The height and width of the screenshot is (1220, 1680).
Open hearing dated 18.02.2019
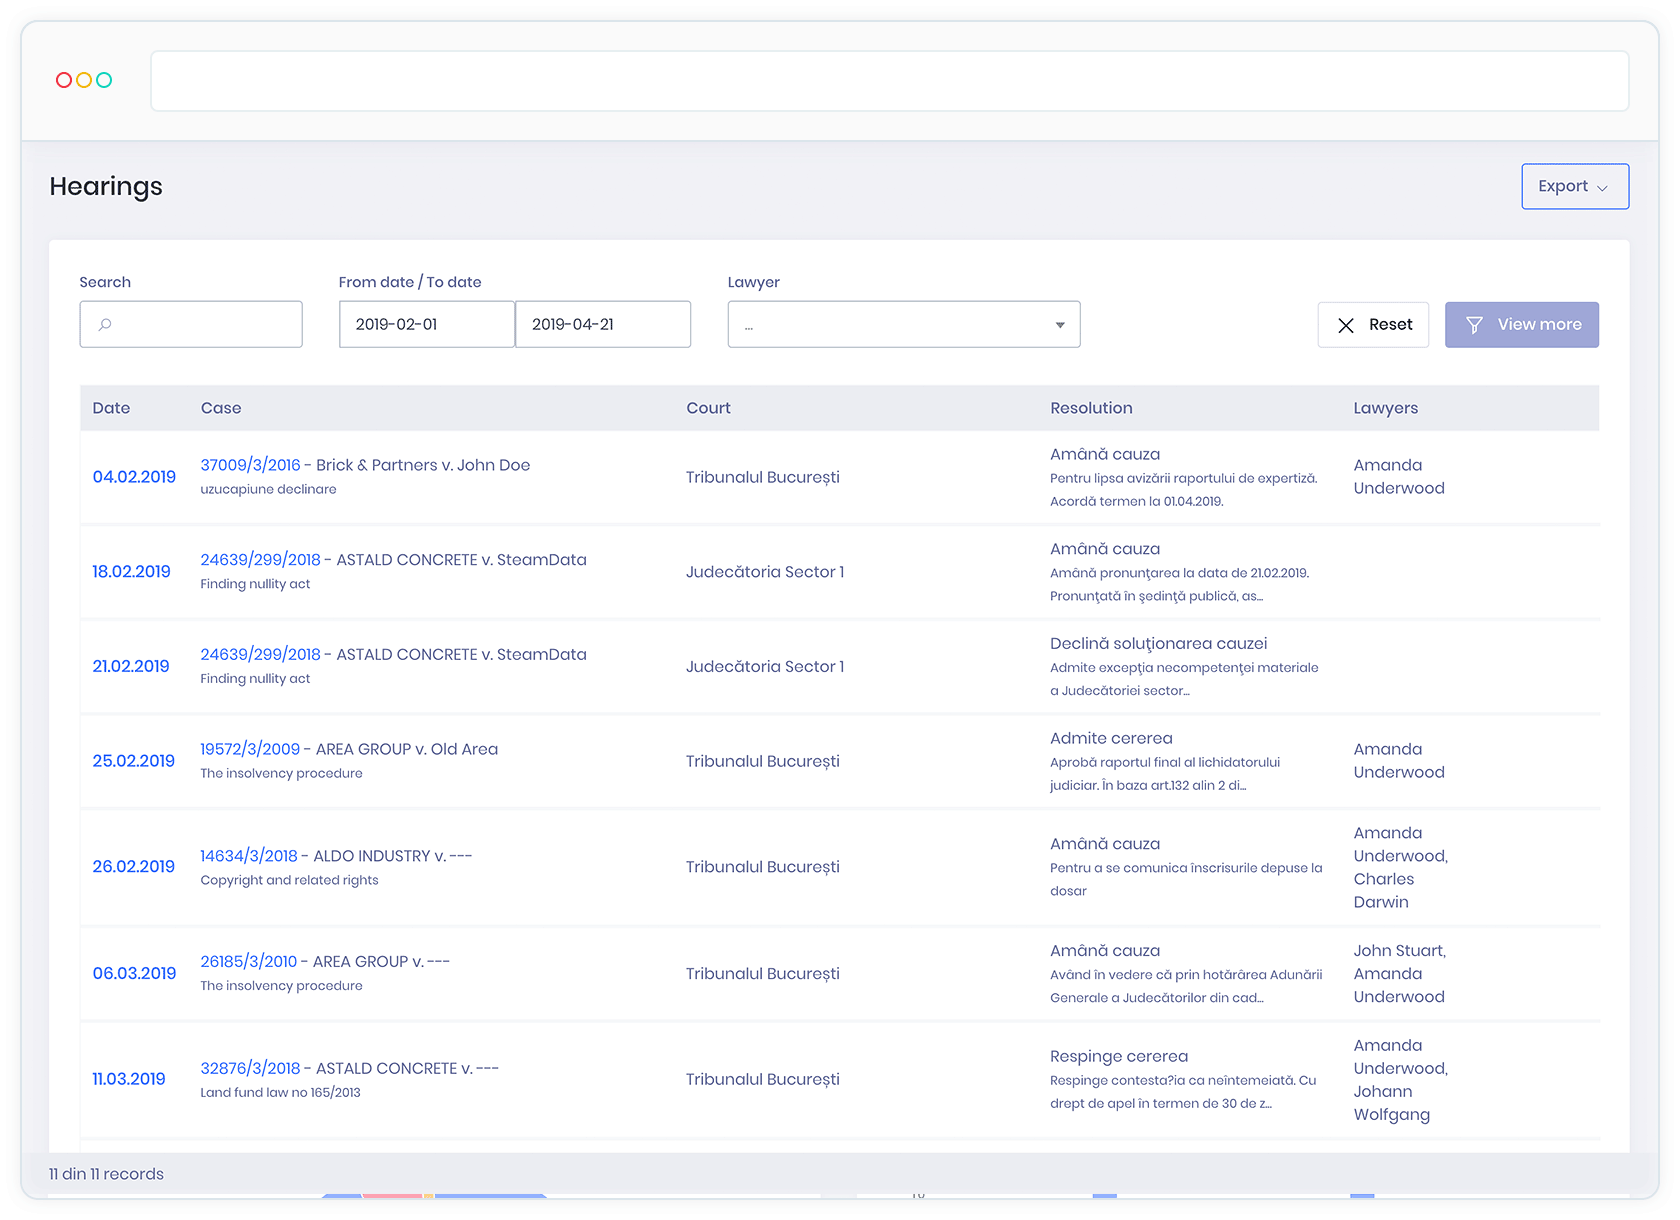[131, 572]
